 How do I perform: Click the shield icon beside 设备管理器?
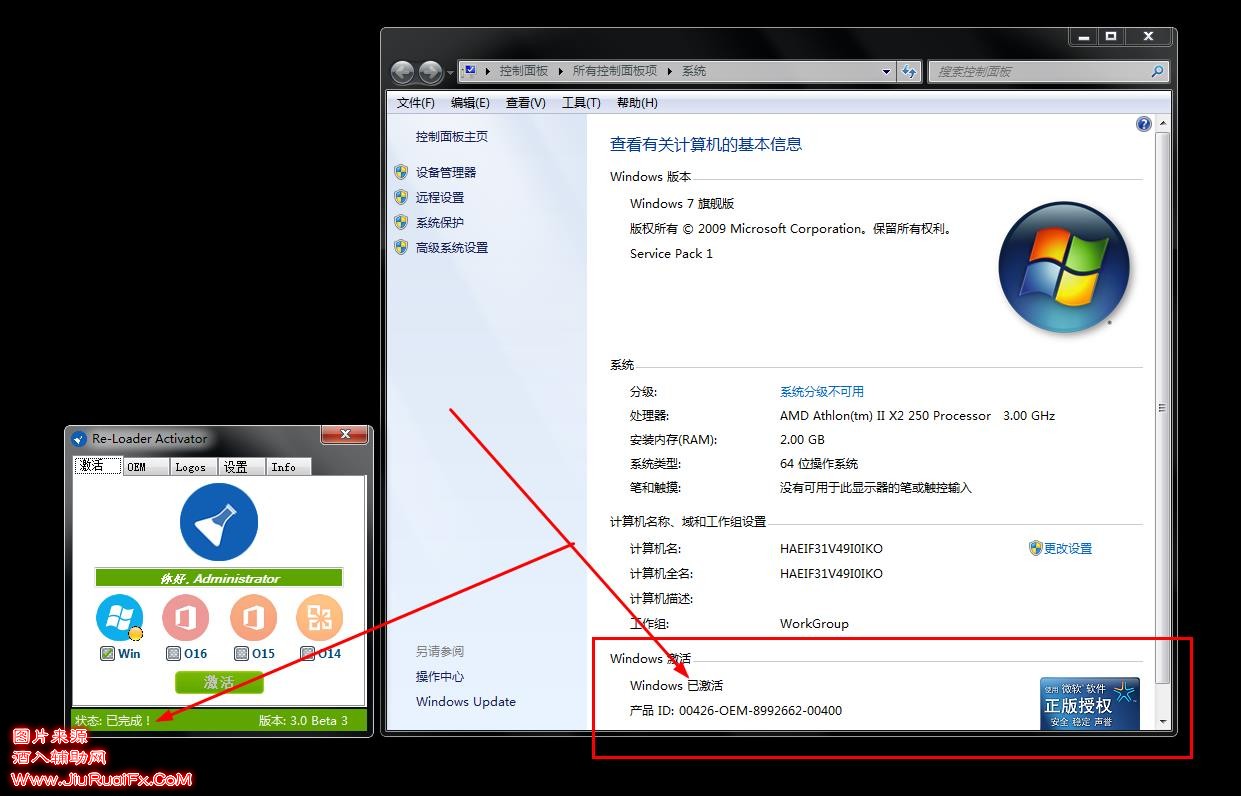(x=401, y=172)
